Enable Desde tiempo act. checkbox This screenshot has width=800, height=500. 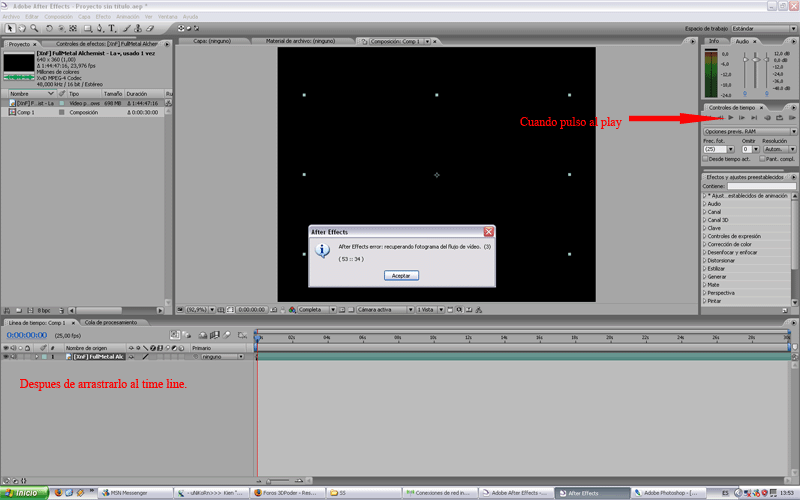click(x=706, y=159)
